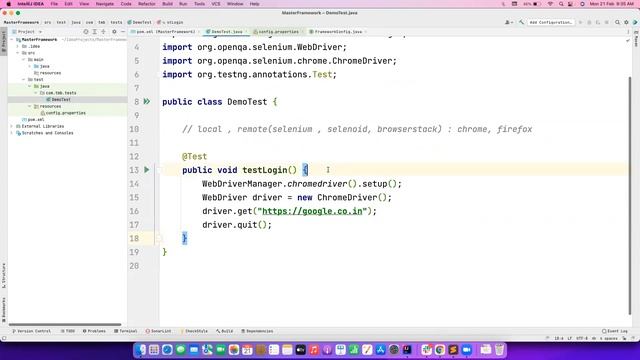
Task: Open the File menu
Action: pos(54,4)
